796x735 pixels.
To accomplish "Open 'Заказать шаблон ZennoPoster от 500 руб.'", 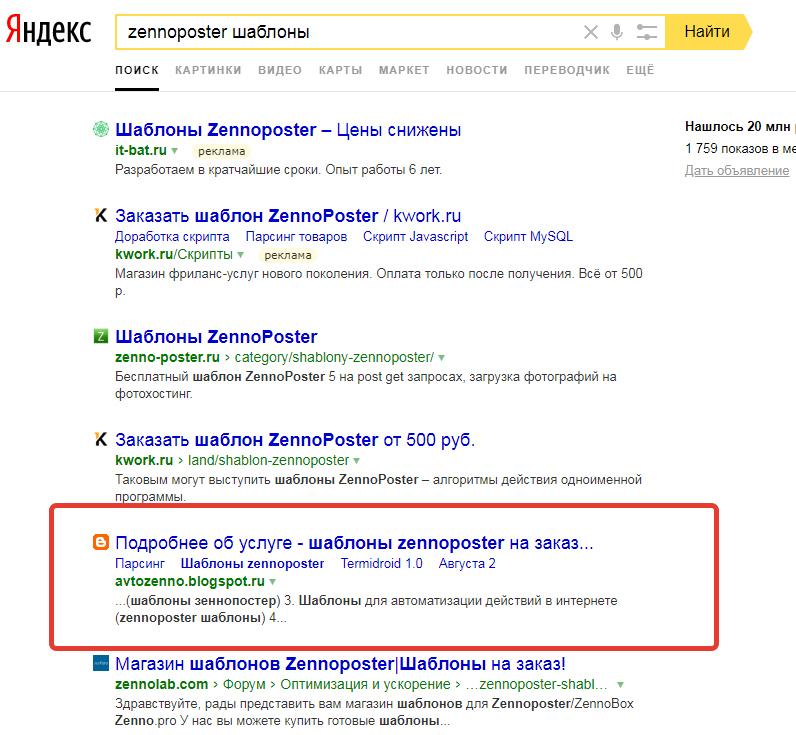I will point(295,440).
